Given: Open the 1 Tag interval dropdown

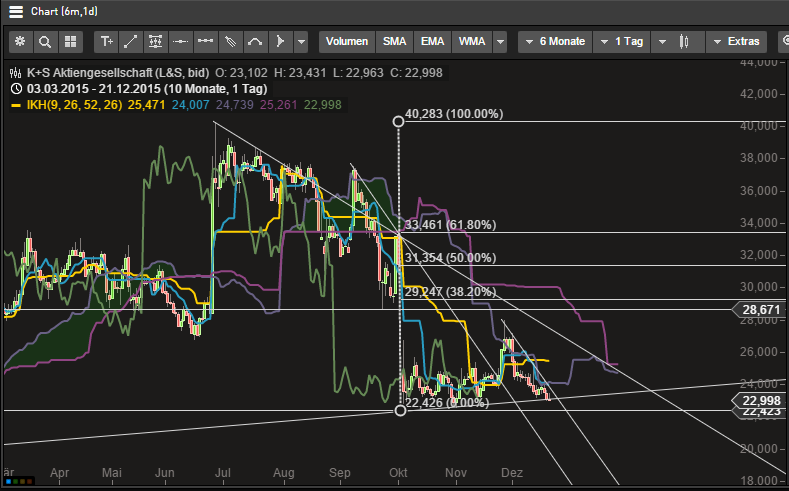Looking at the screenshot, I should point(621,42).
